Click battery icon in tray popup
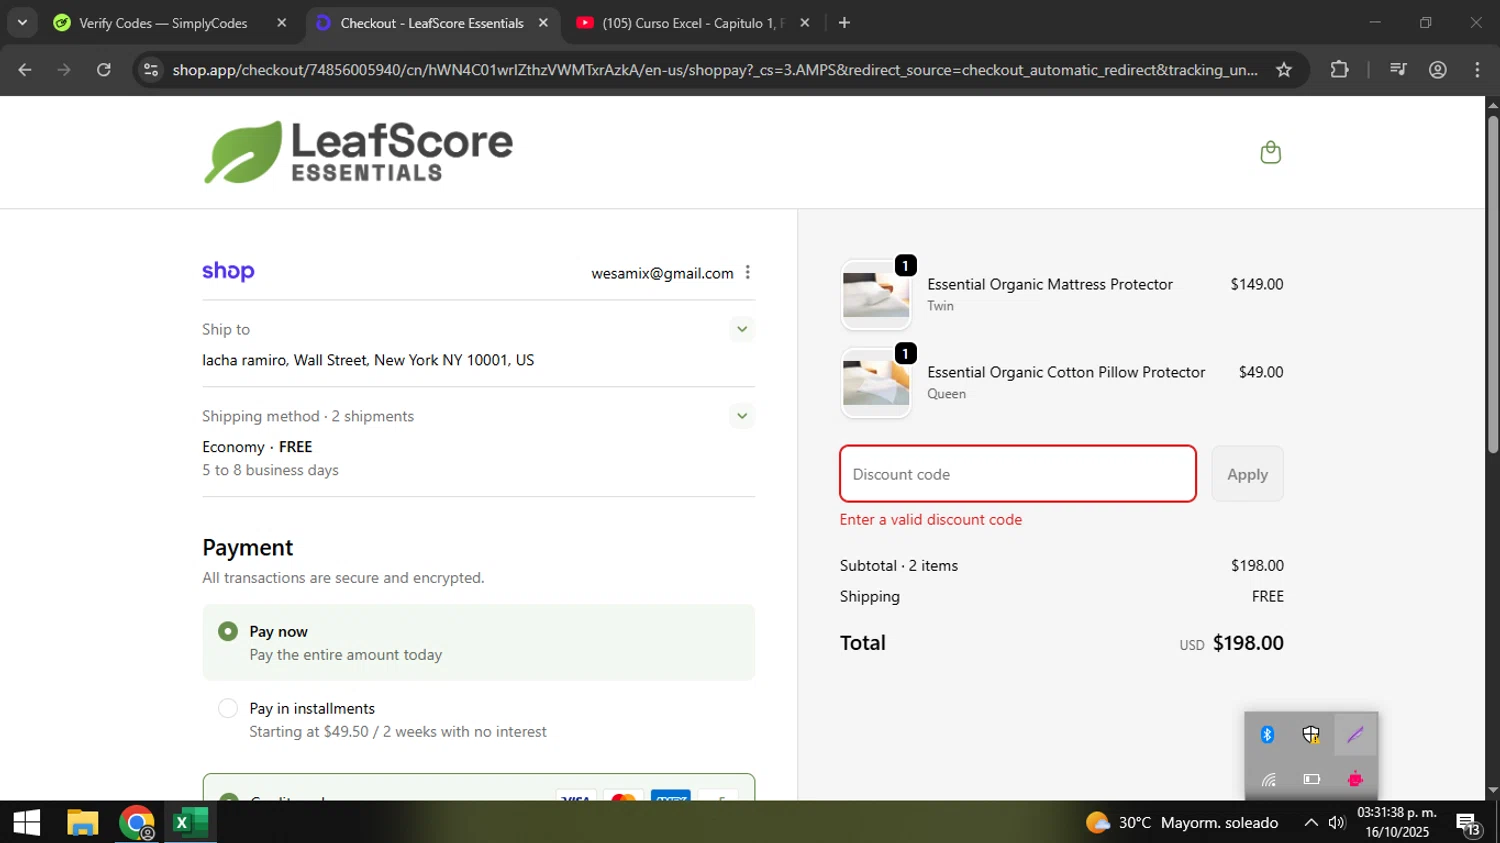1500x843 pixels. point(1311,779)
